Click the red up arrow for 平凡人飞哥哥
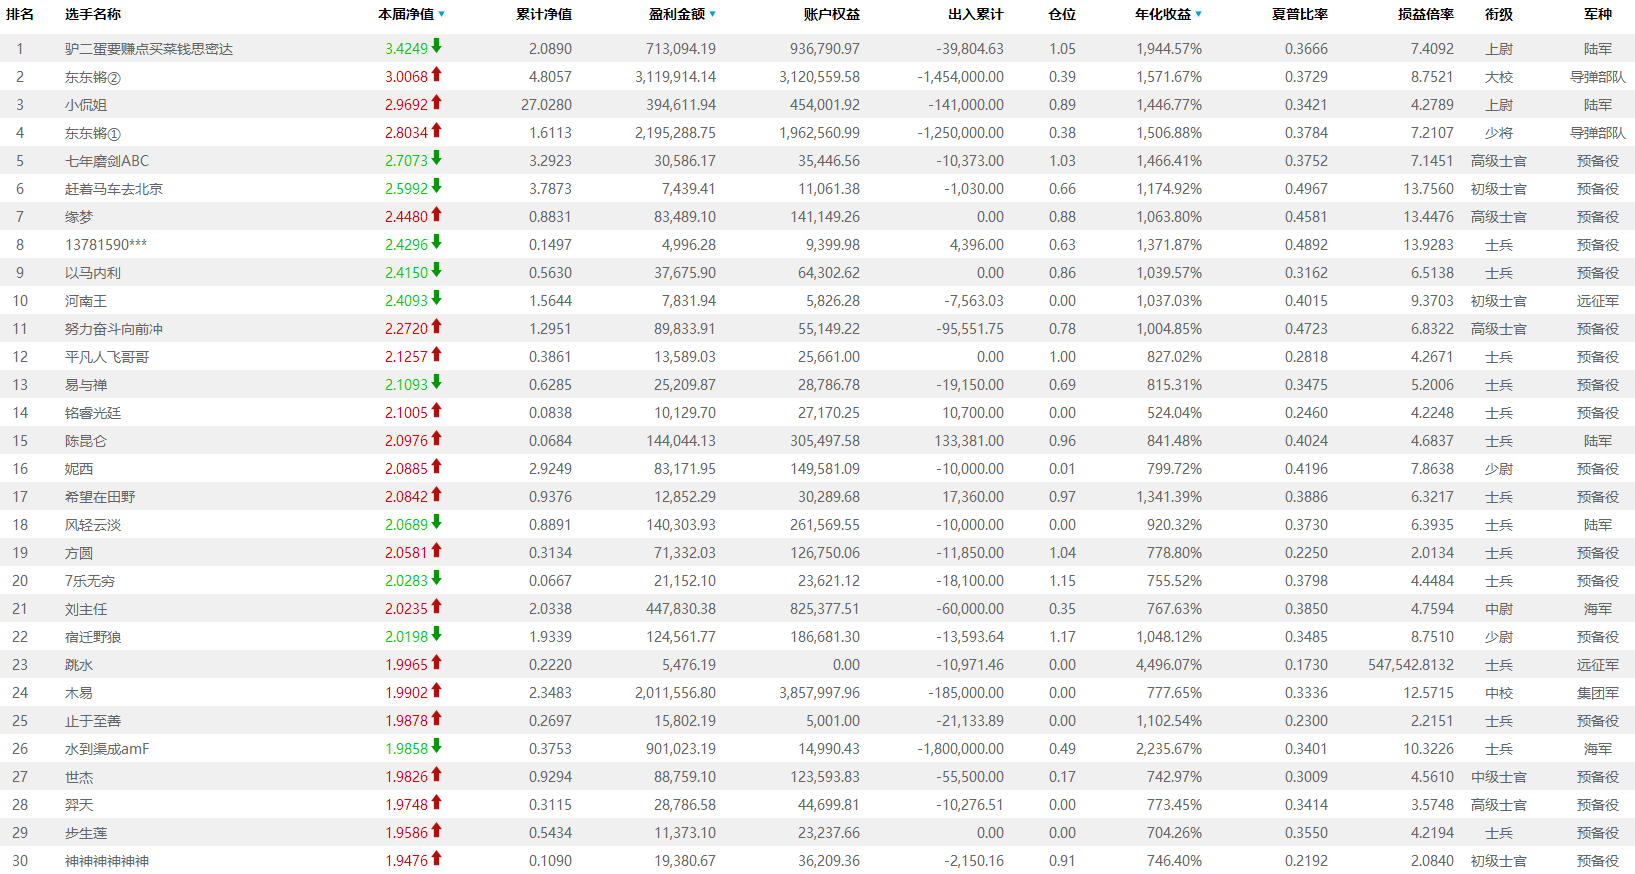 437,354
